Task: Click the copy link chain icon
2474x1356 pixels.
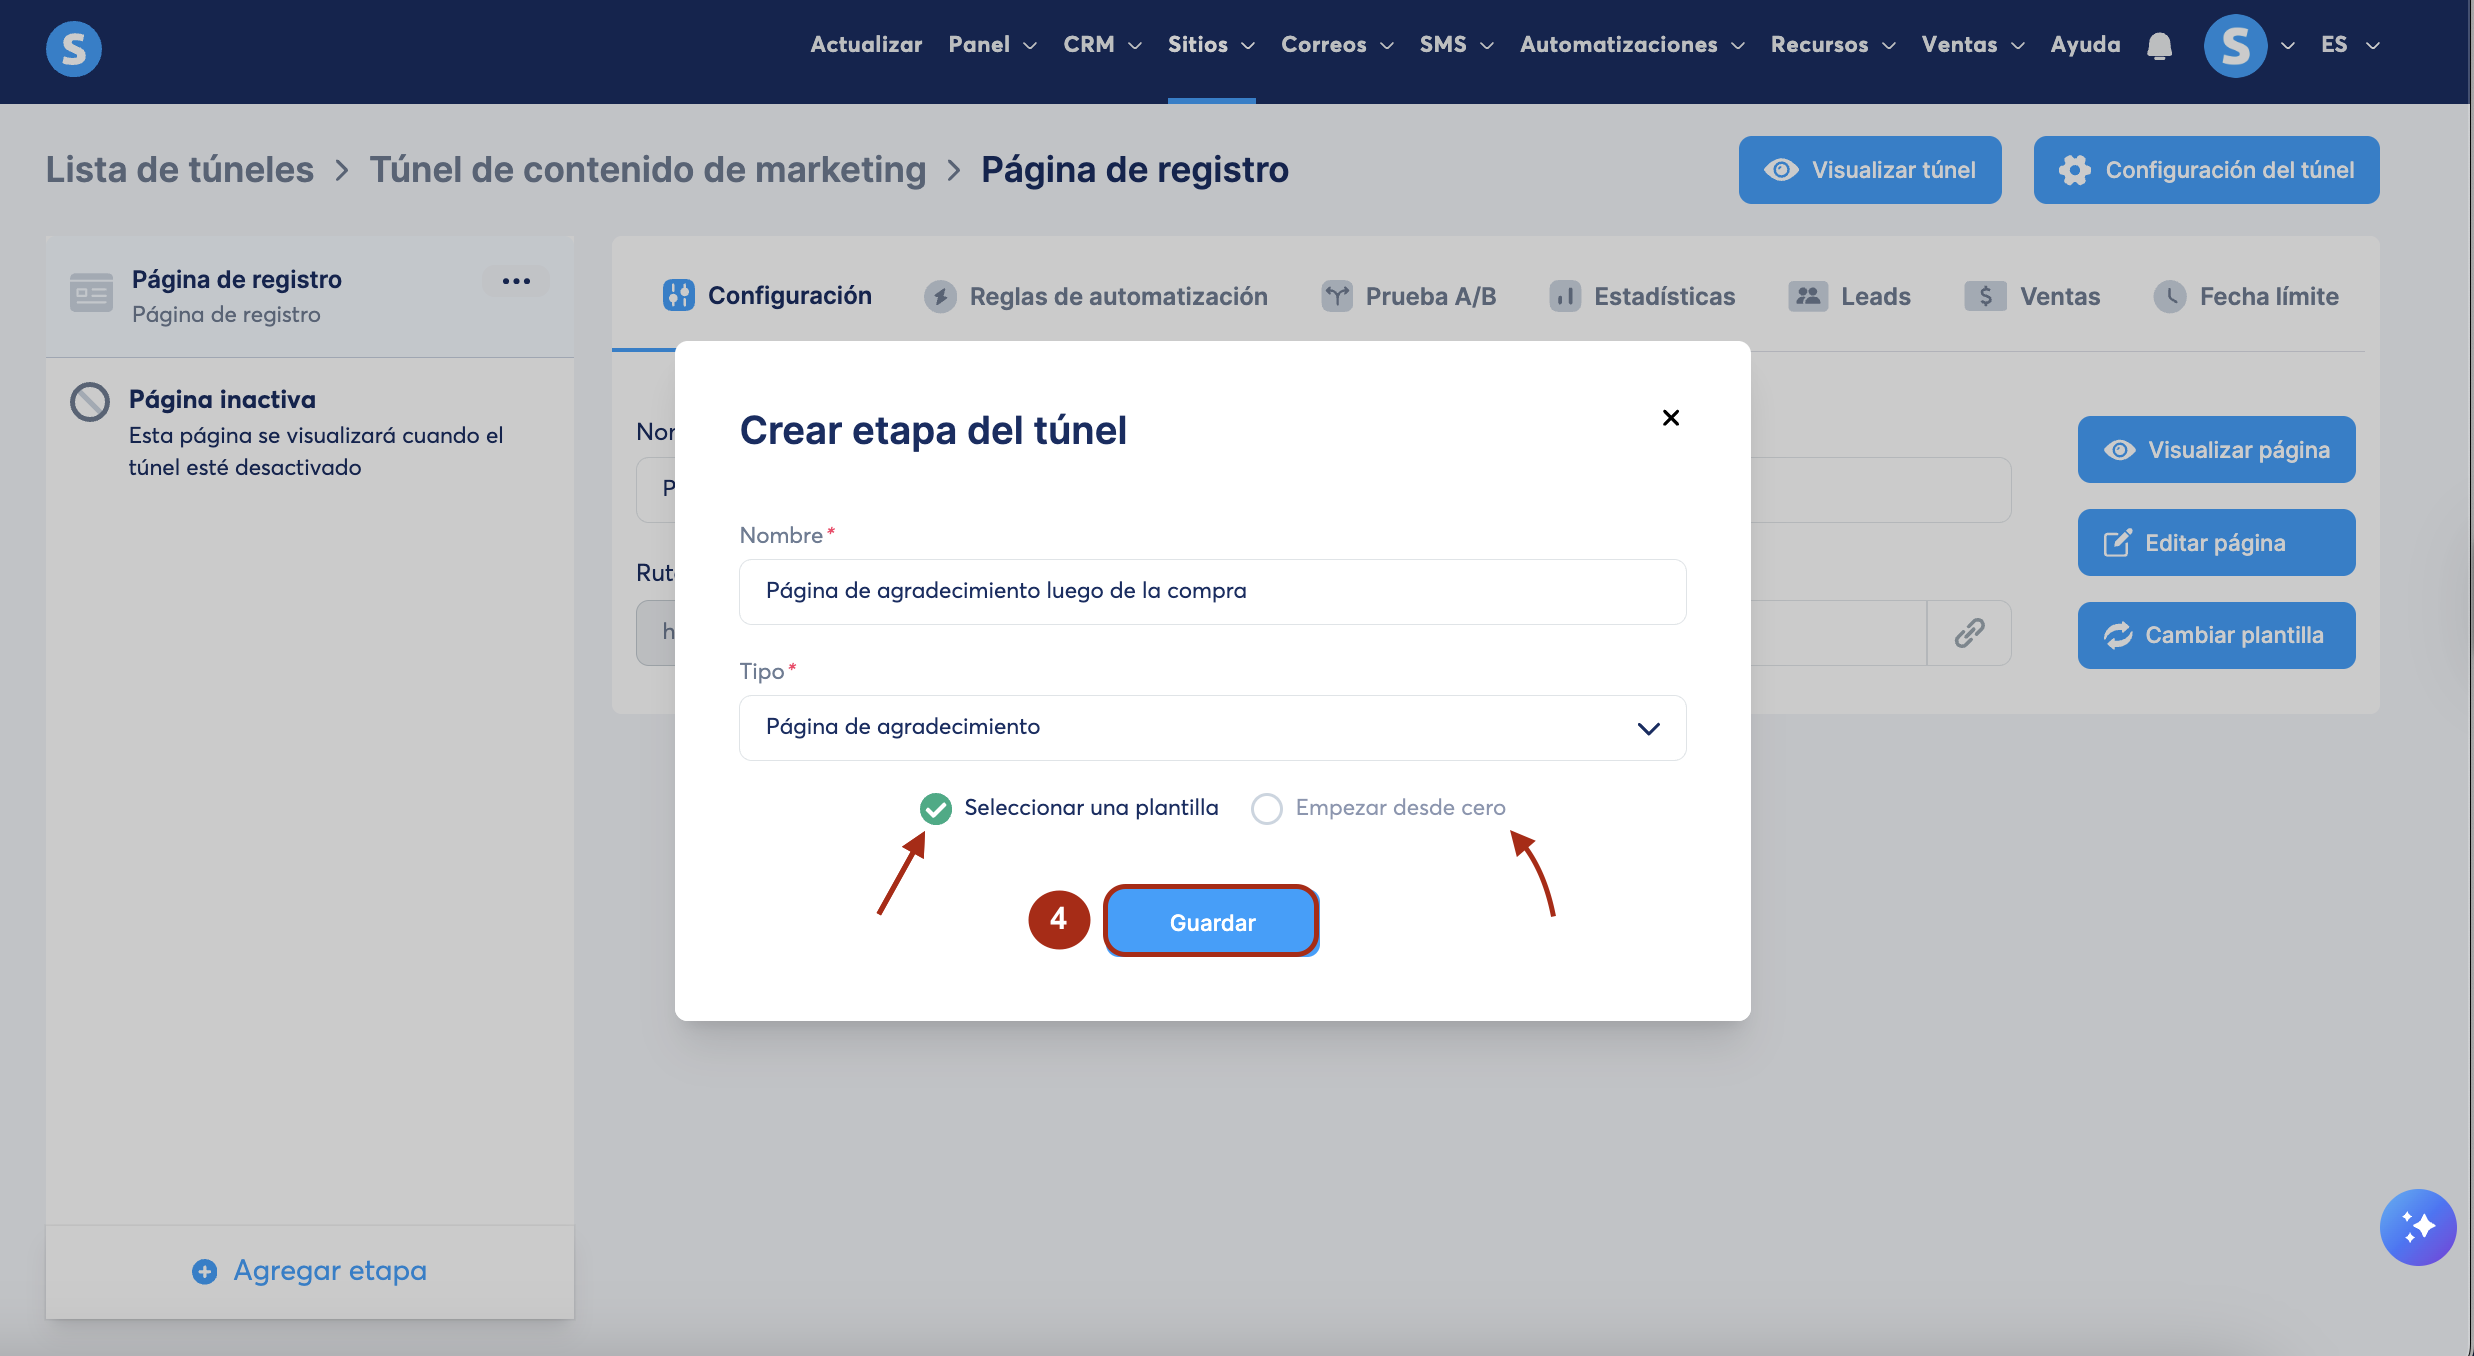Action: click(x=1969, y=633)
